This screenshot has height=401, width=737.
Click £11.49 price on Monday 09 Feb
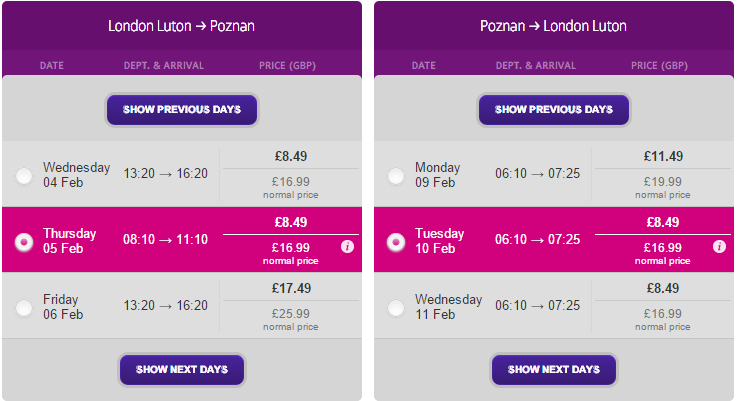[x=663, y=156]
